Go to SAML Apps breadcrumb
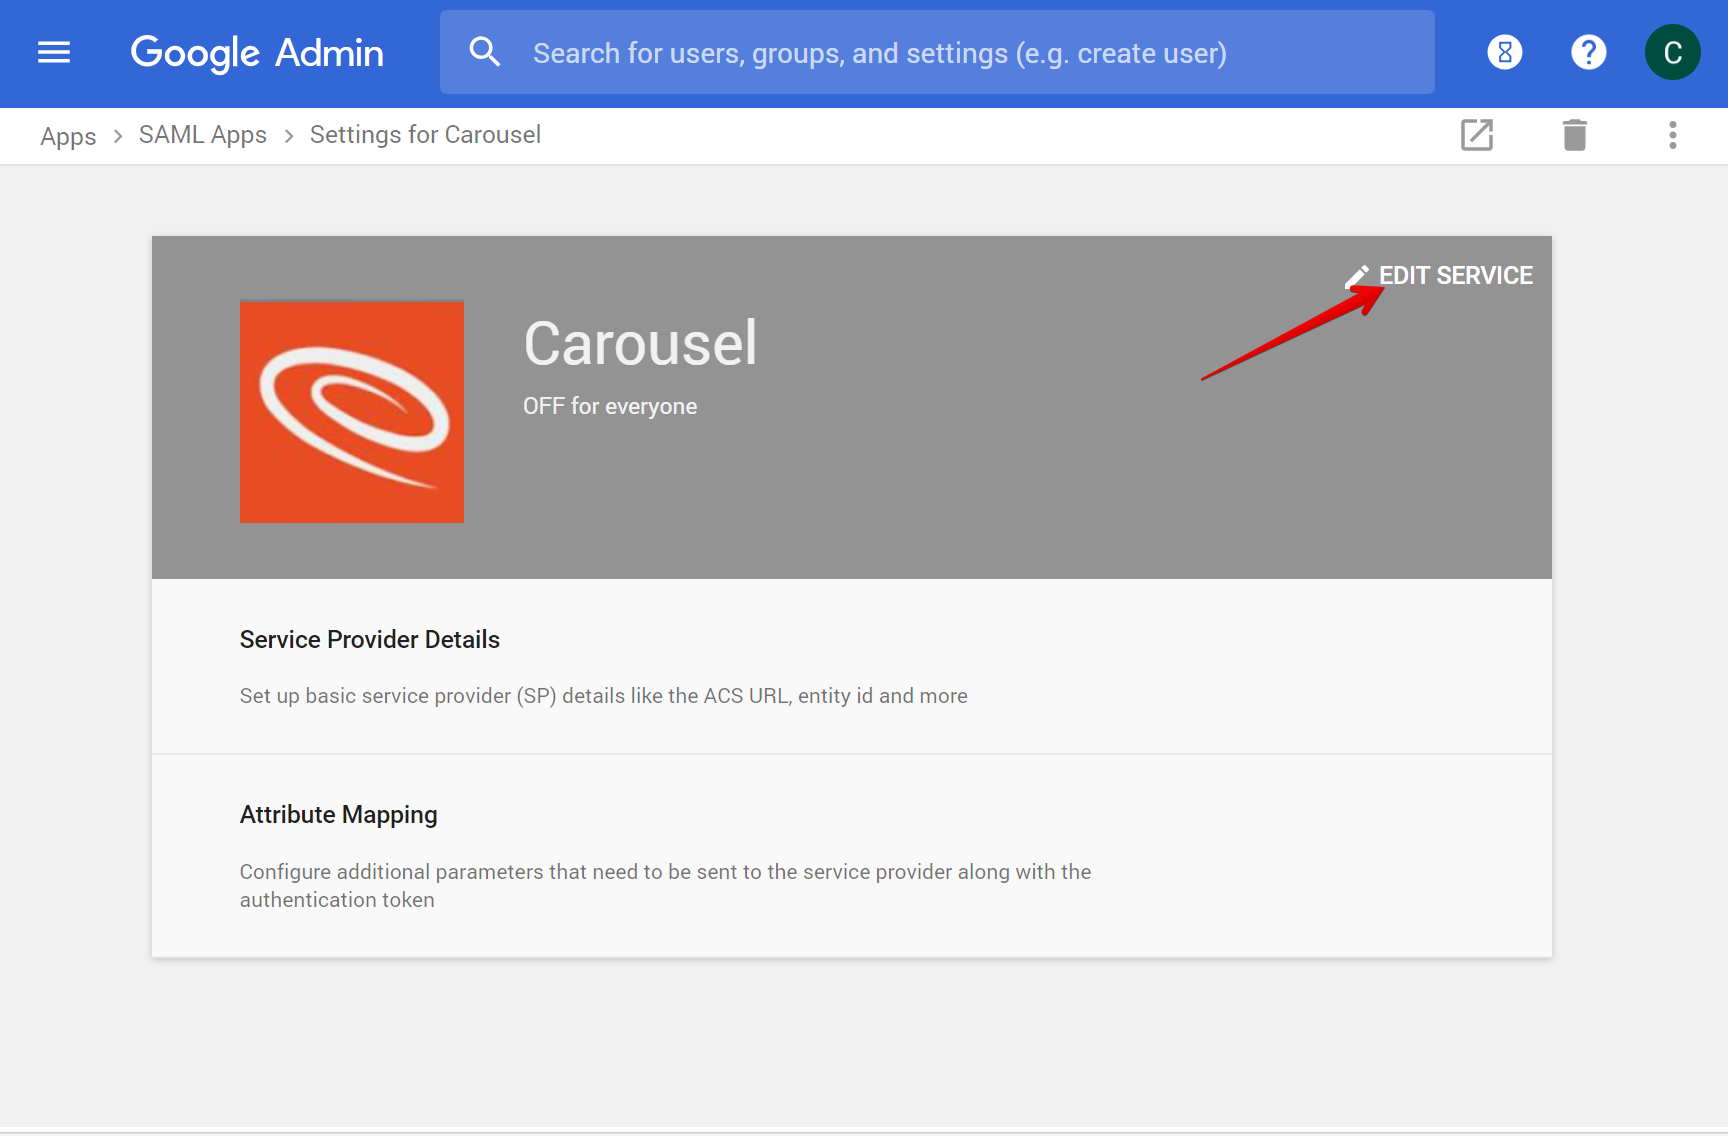The width and height of the screenshot is (1728, 1136). coord(203,135)
